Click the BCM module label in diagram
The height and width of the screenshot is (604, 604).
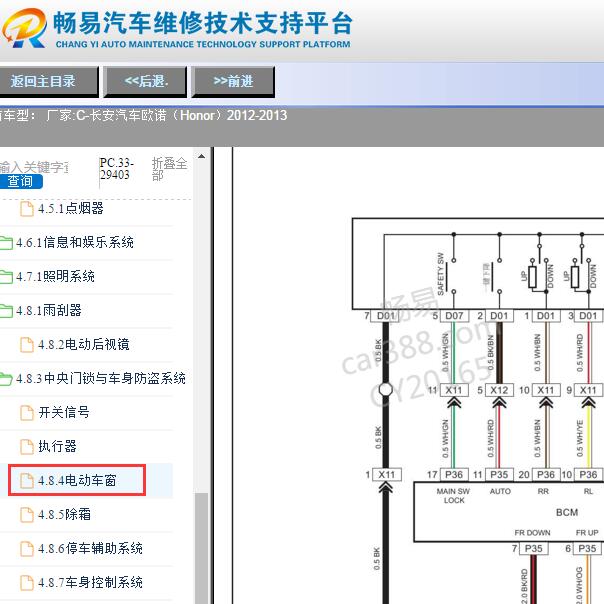567,513
